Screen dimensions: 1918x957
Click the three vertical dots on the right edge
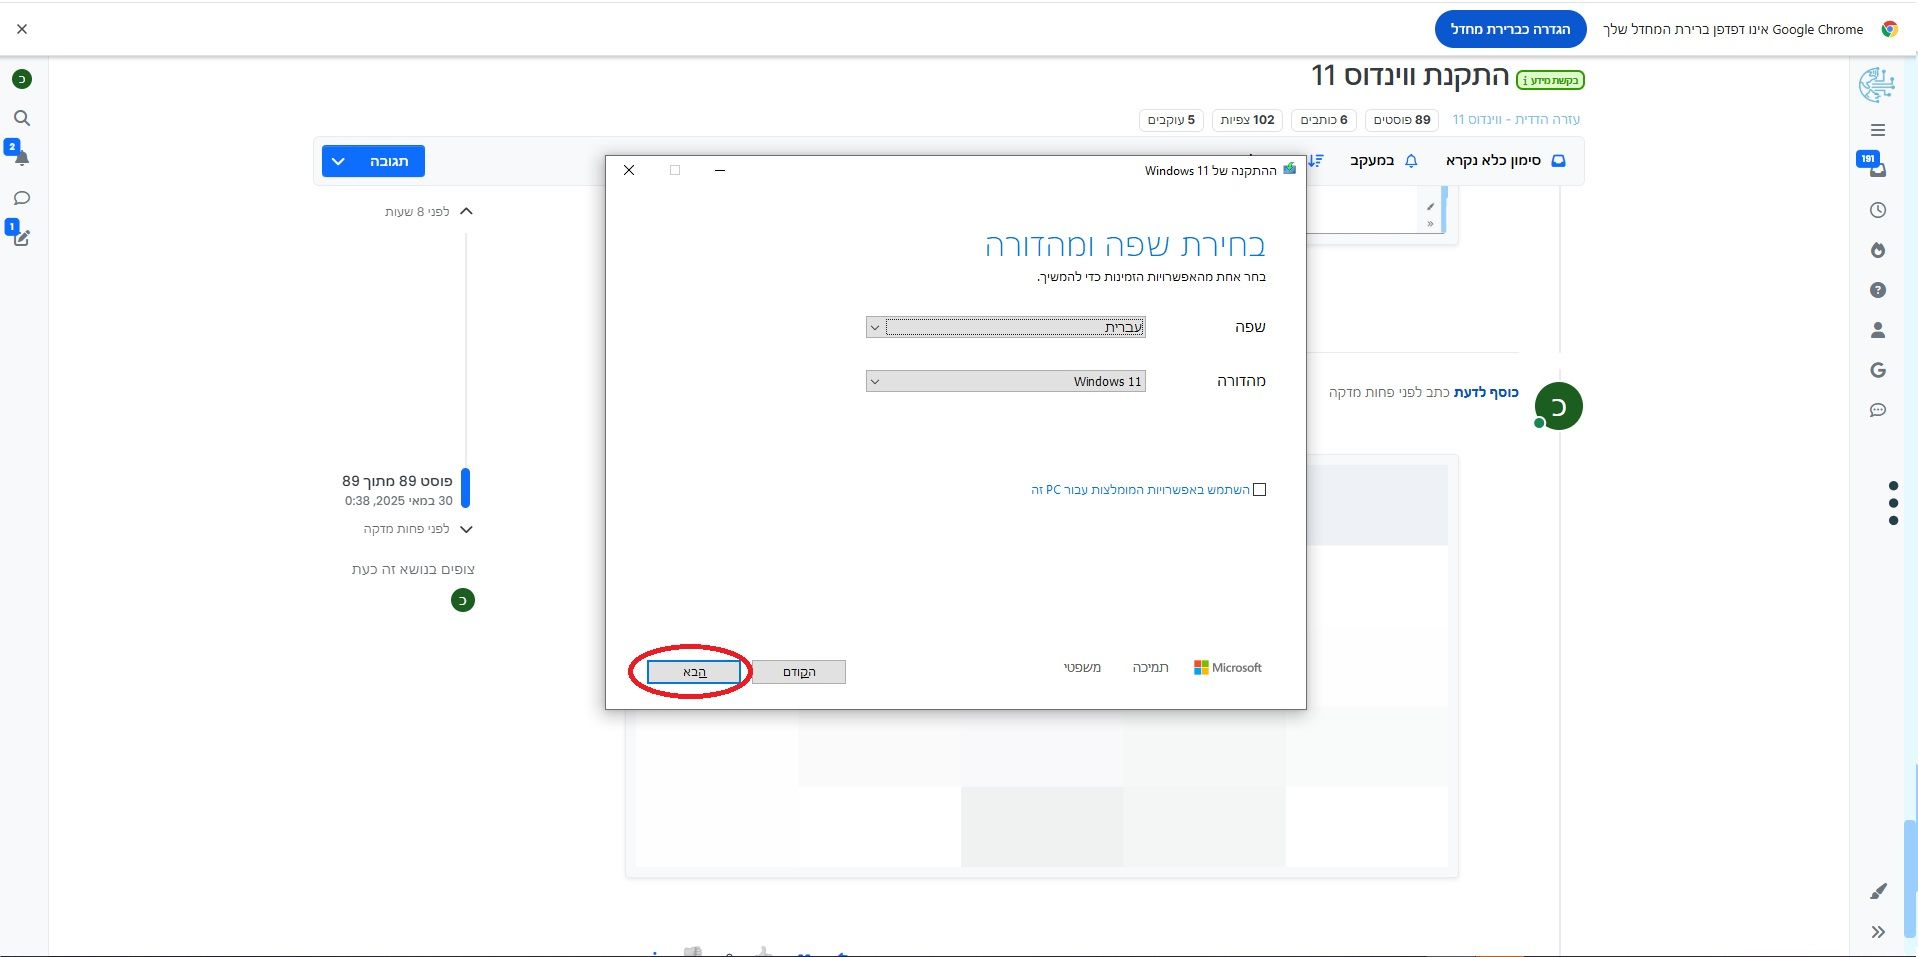tap(1893, 503)
